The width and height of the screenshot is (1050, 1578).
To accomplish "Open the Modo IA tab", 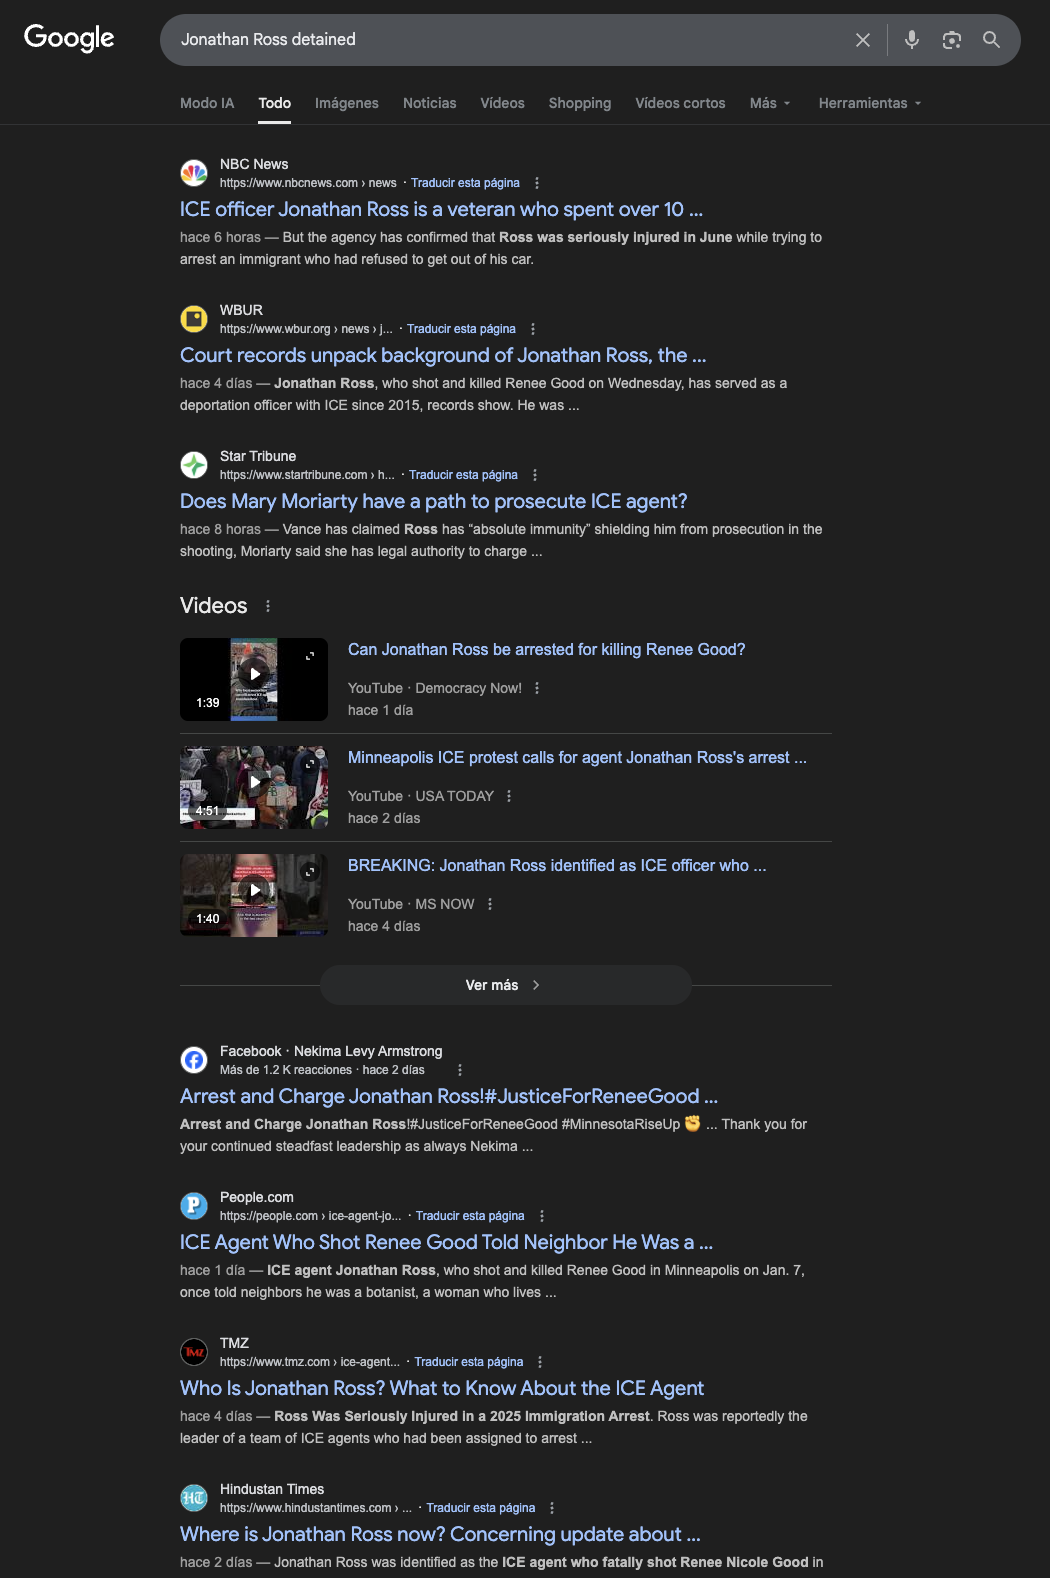I will click(x=207, y=103).
